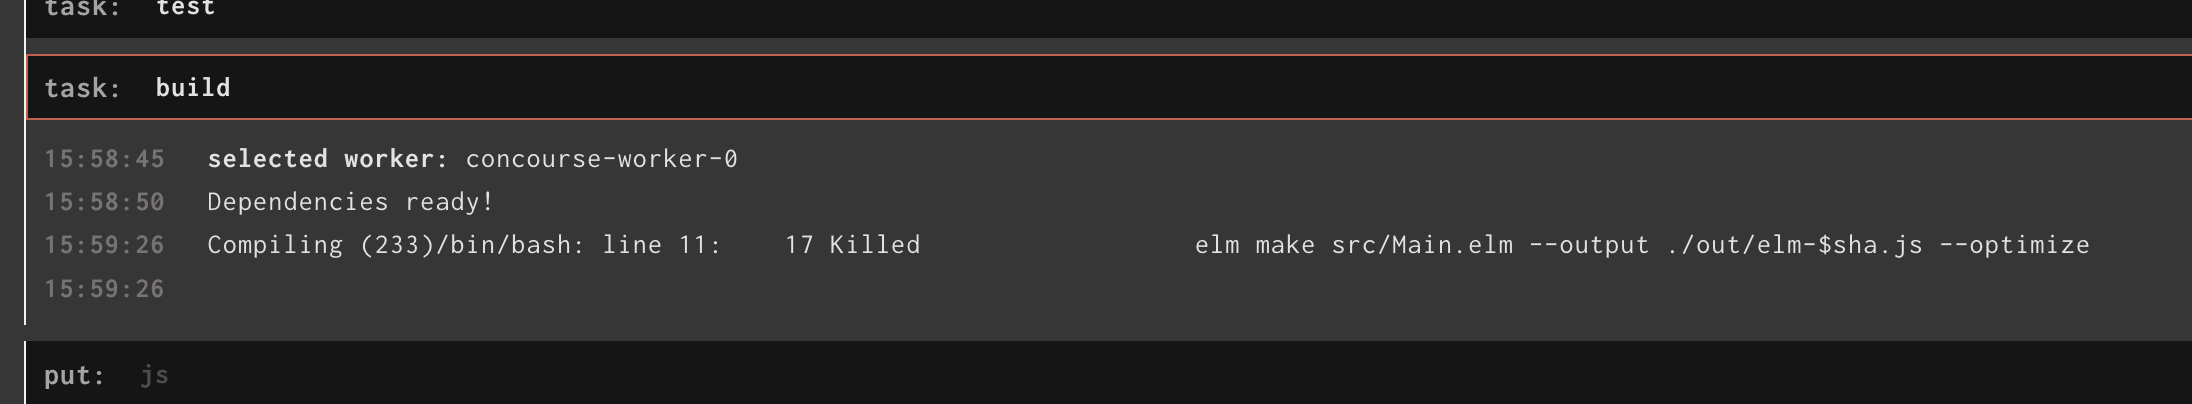This screenshot has width=2192, height=404.
Task: Click the '--optimize' flag in the log
Action: pos(2014,245)
